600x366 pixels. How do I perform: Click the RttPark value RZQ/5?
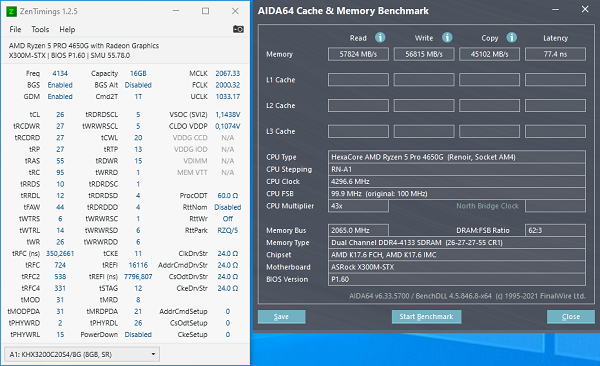click(x=228, y=230)
